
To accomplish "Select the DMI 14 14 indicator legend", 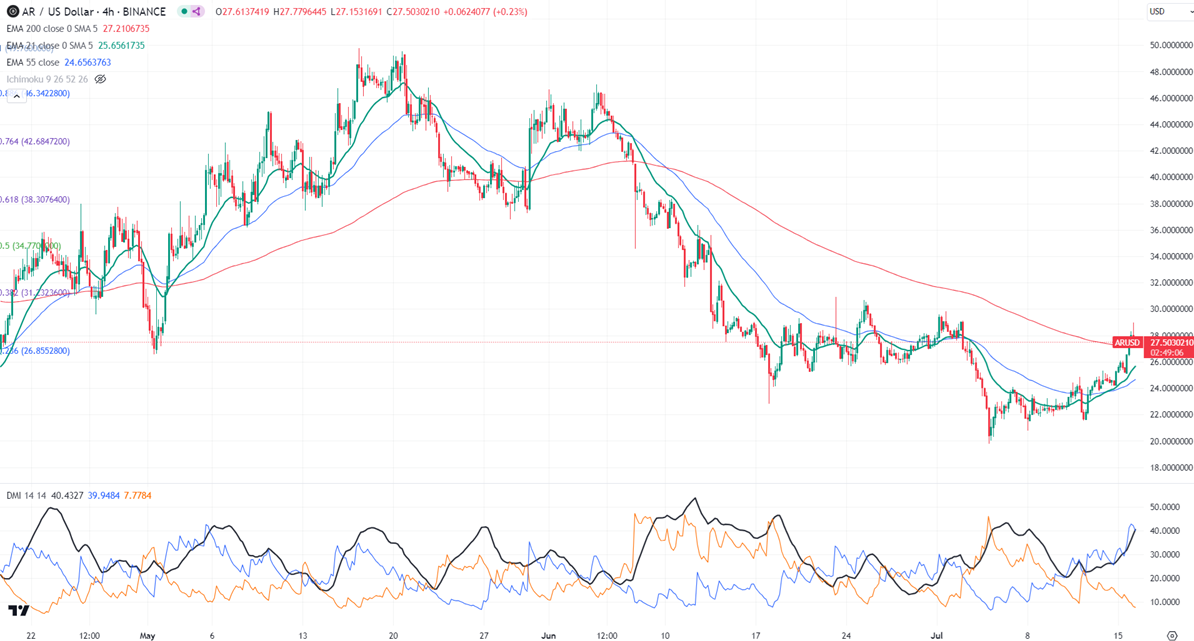I will tap(79, 496).
